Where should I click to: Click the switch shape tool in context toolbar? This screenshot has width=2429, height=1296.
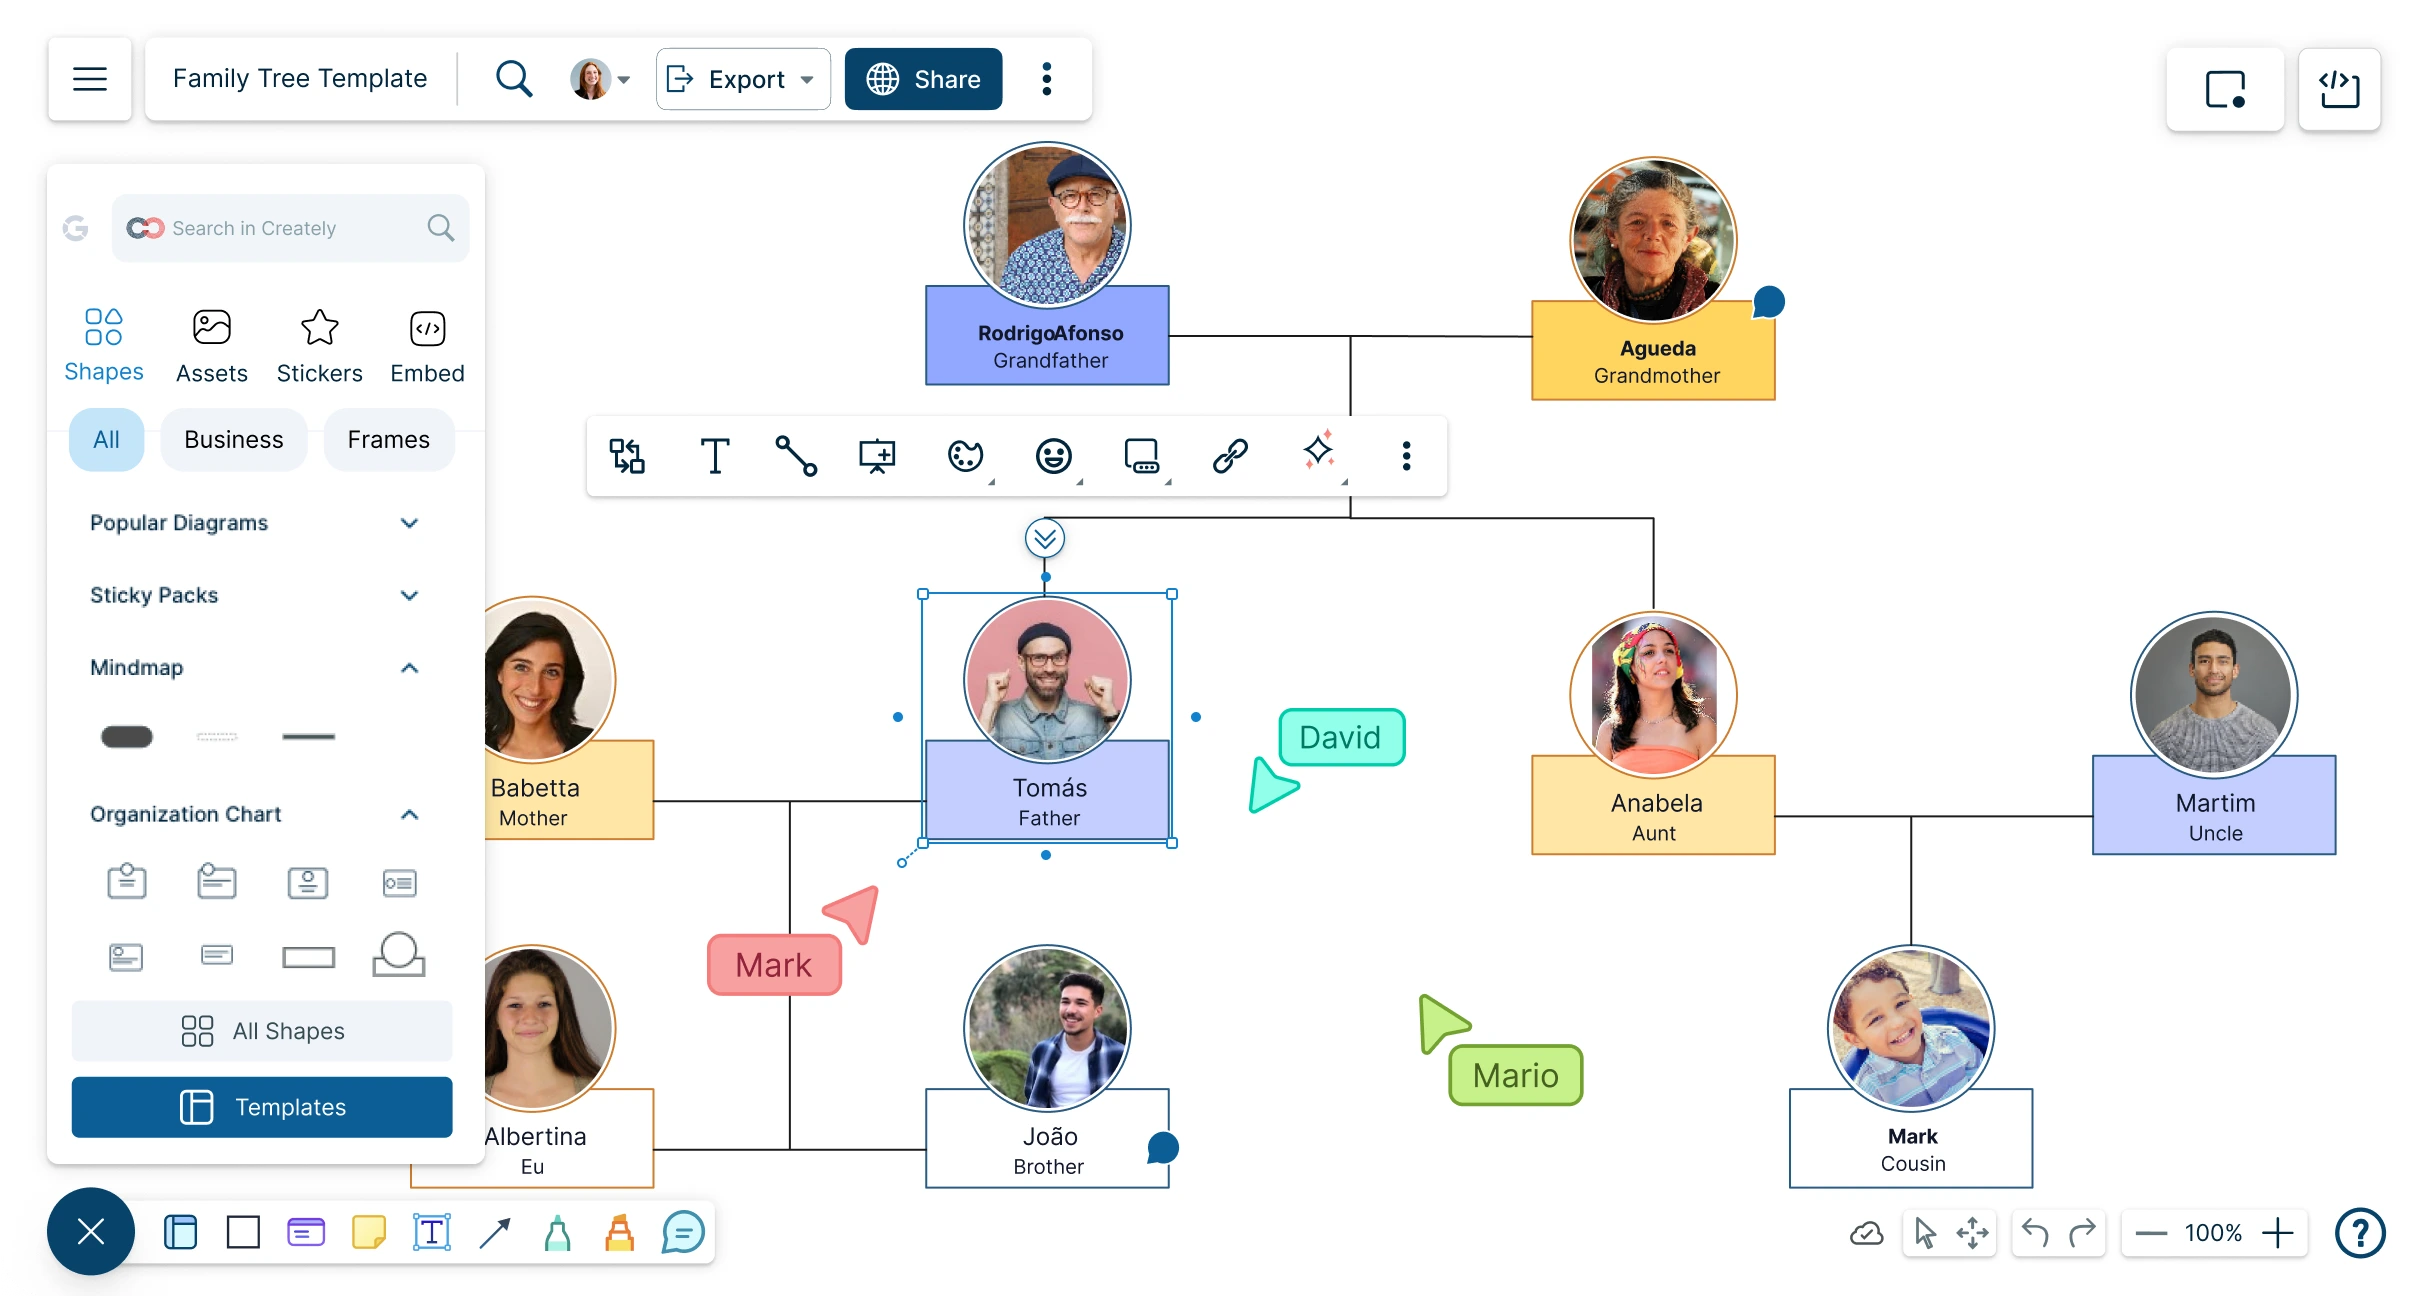[627, 456]
